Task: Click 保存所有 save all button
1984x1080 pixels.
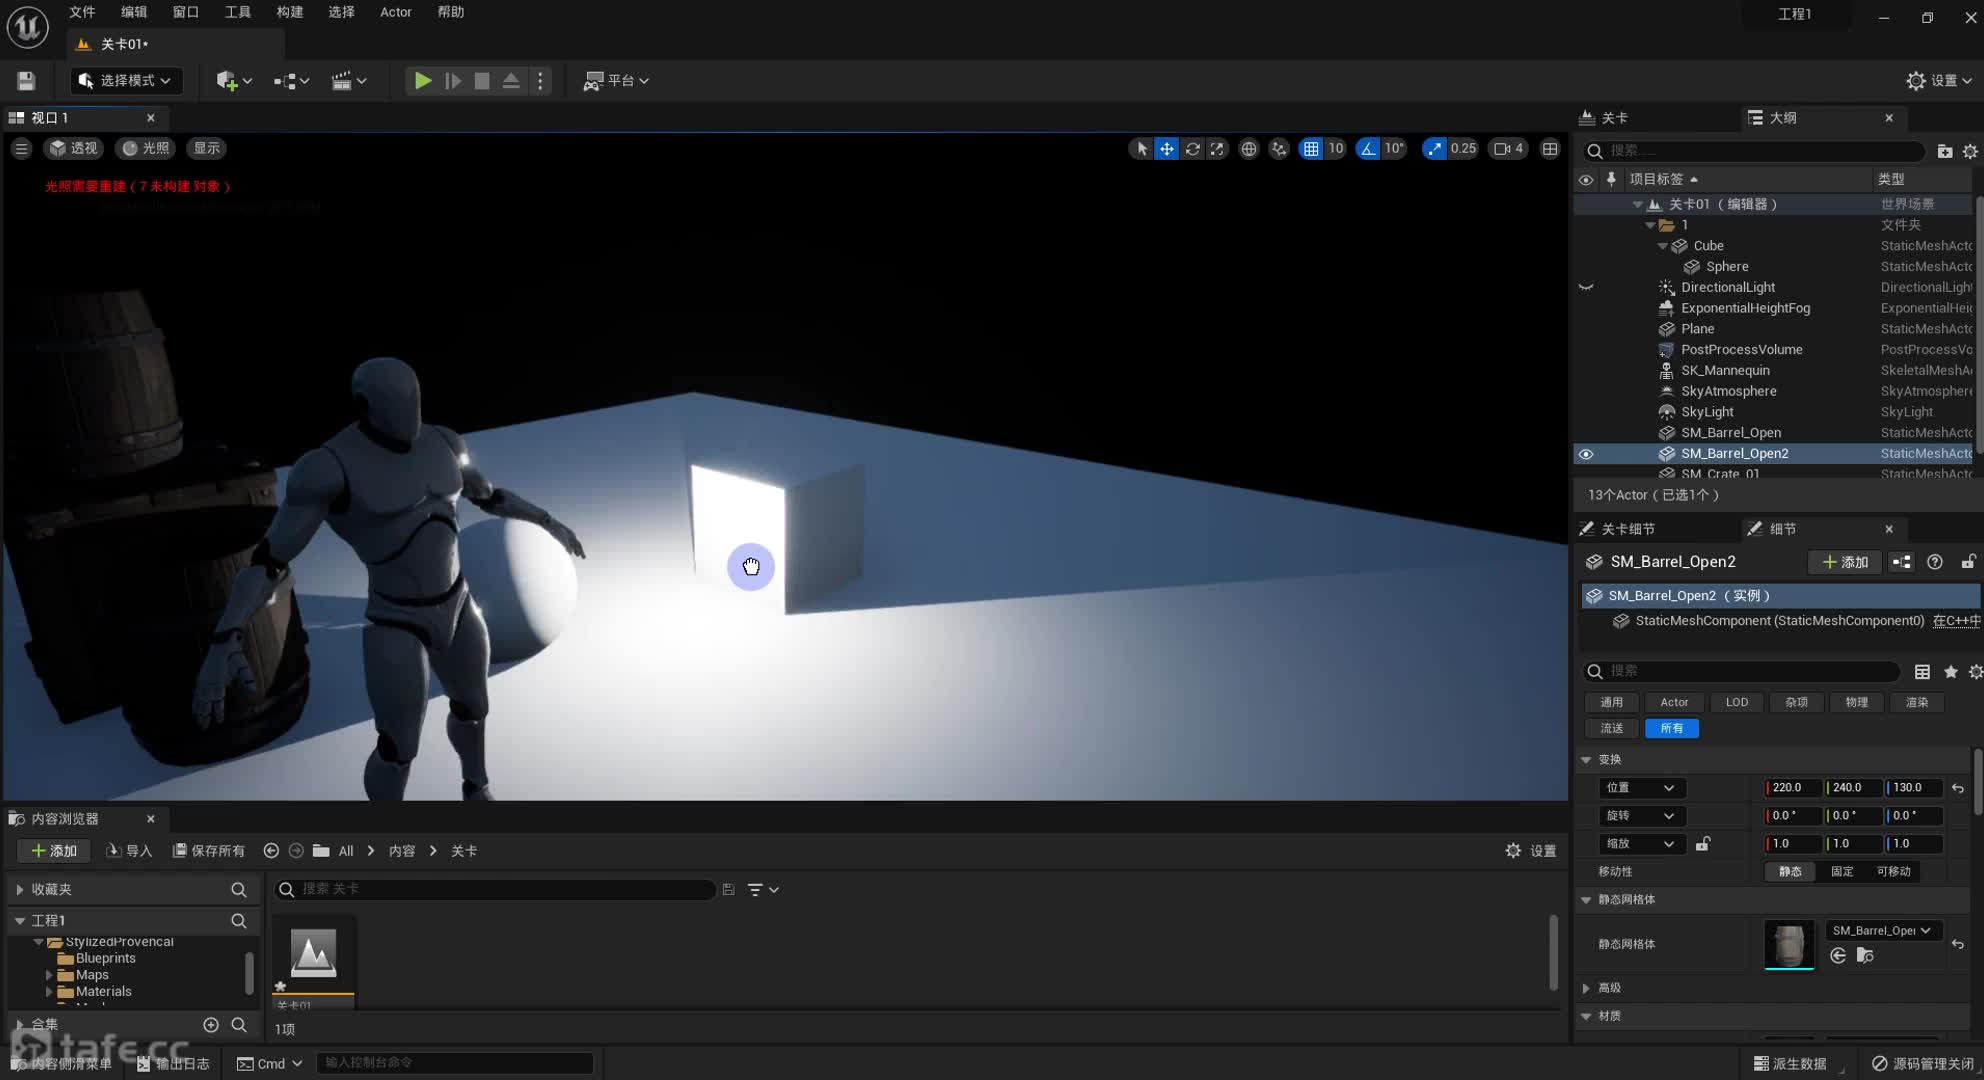Action: point(209,851)
